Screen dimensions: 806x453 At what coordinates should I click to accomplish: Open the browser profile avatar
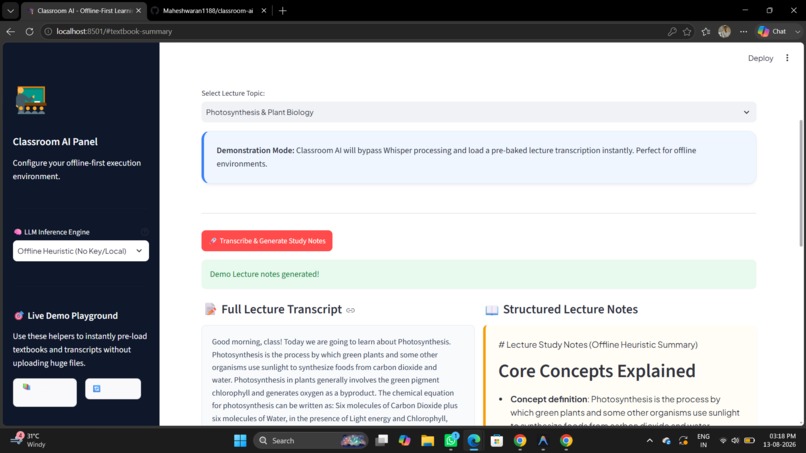coord(724,31)
